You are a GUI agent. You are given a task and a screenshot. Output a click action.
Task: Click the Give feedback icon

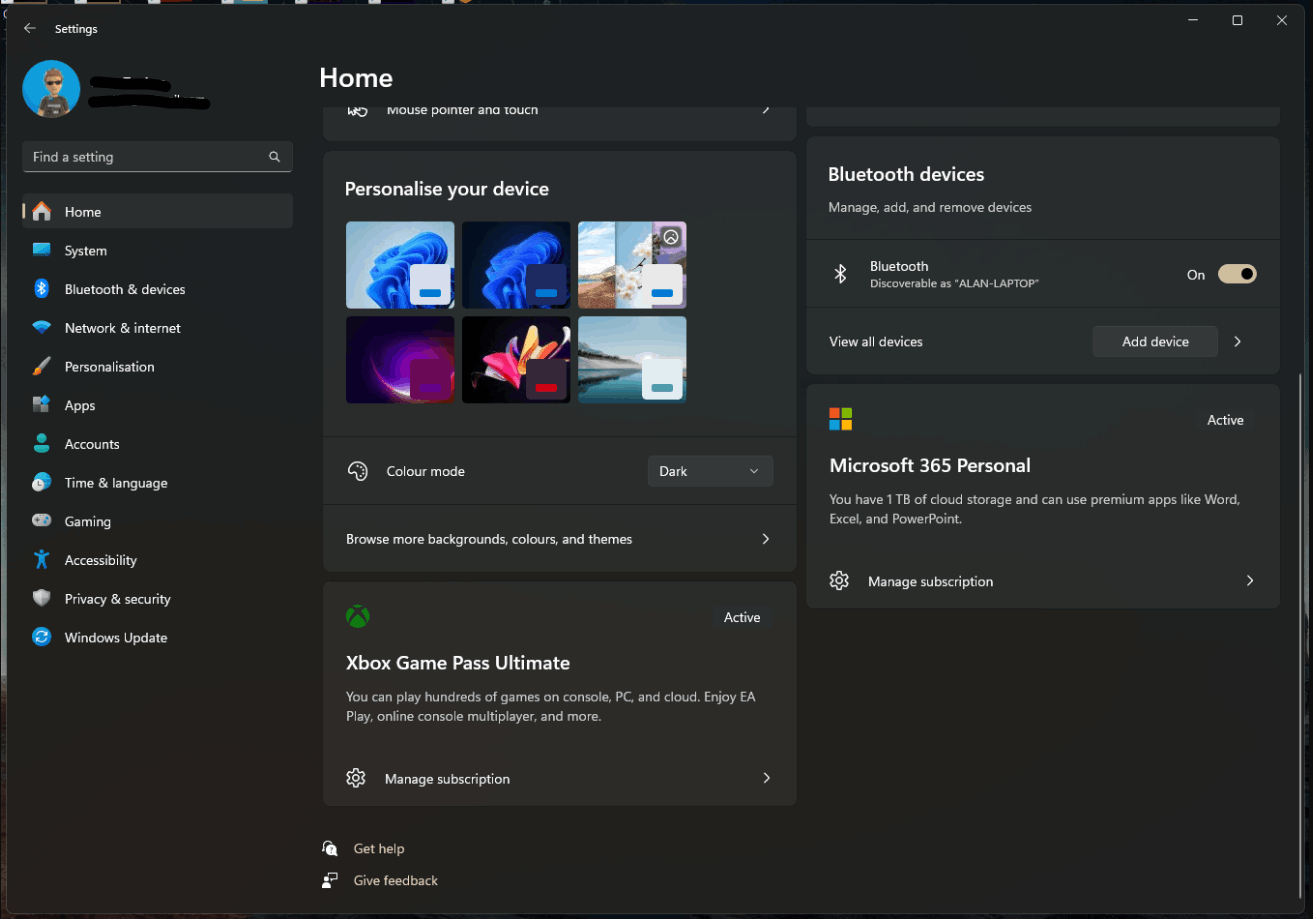[x=330, y=880]
